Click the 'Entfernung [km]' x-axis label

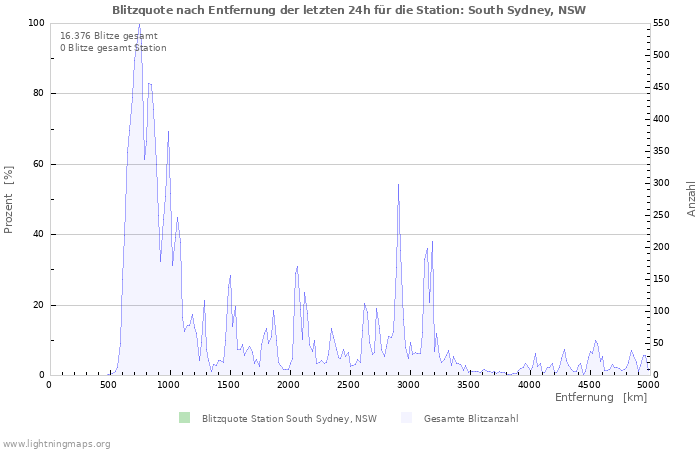(x=600, y=398)
